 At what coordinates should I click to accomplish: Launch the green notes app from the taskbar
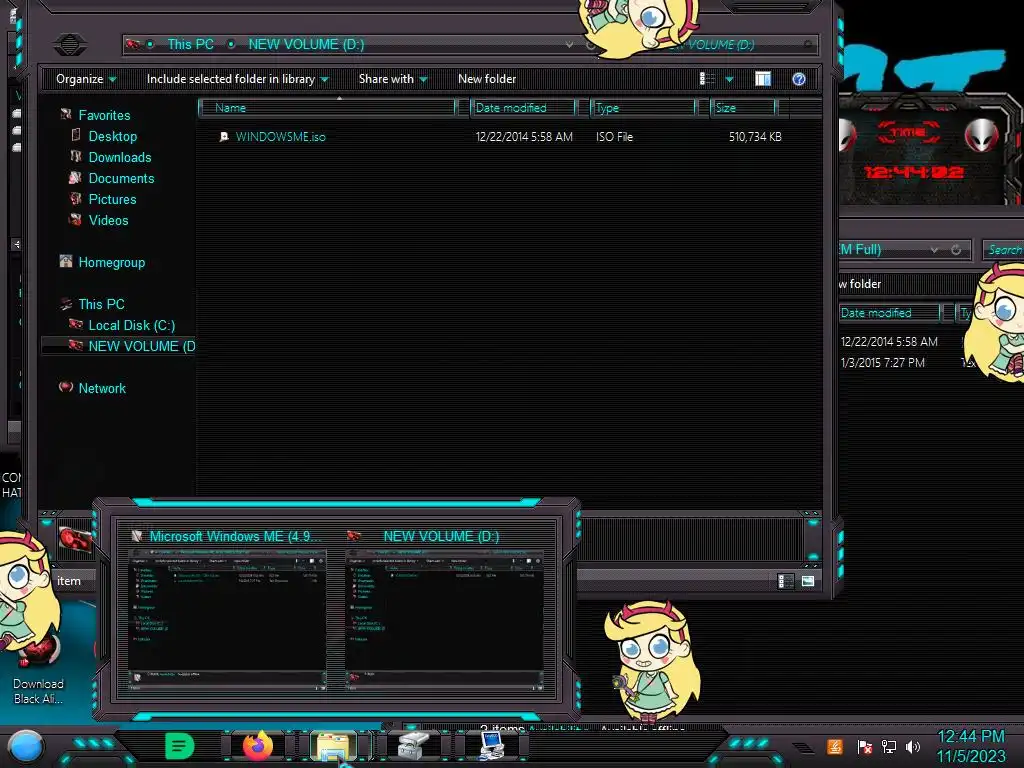point(179,746)
